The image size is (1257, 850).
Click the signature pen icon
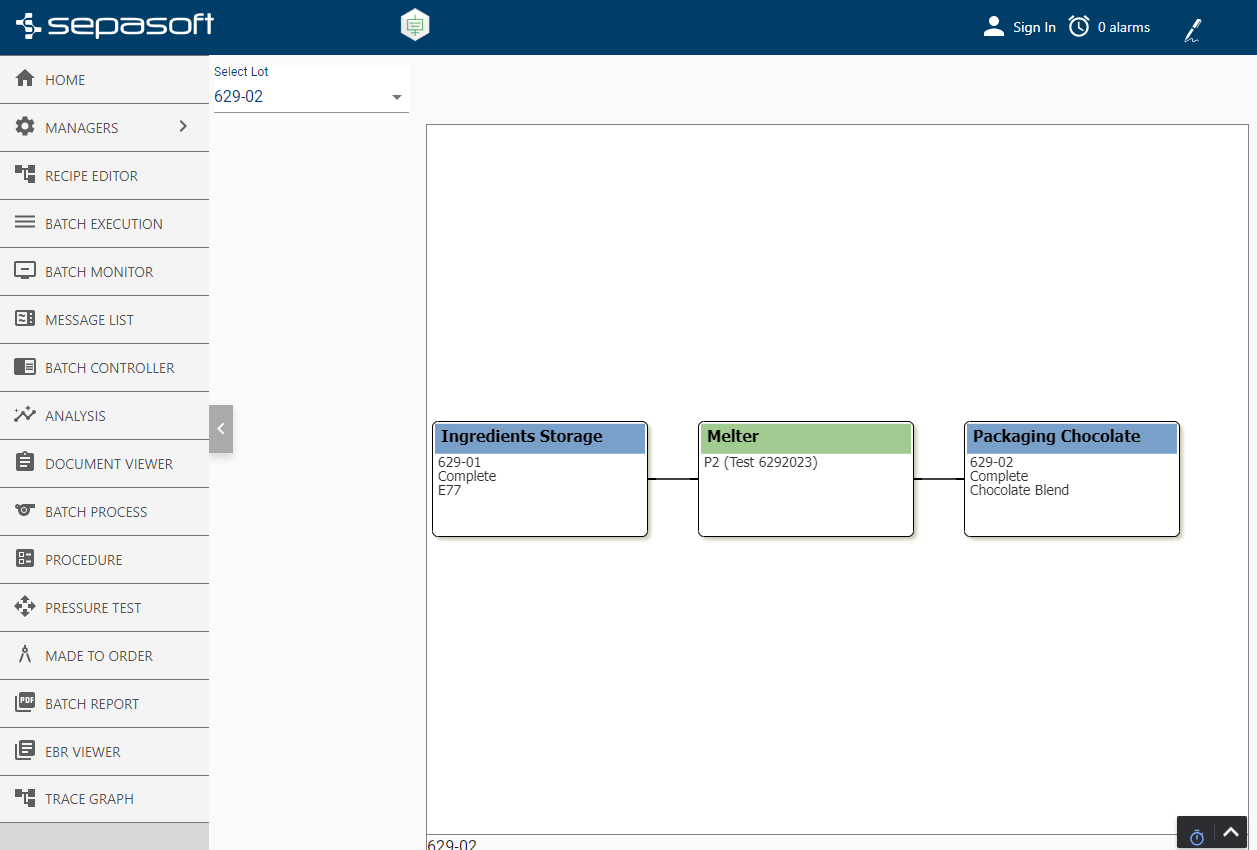[x=1192, y=30]
